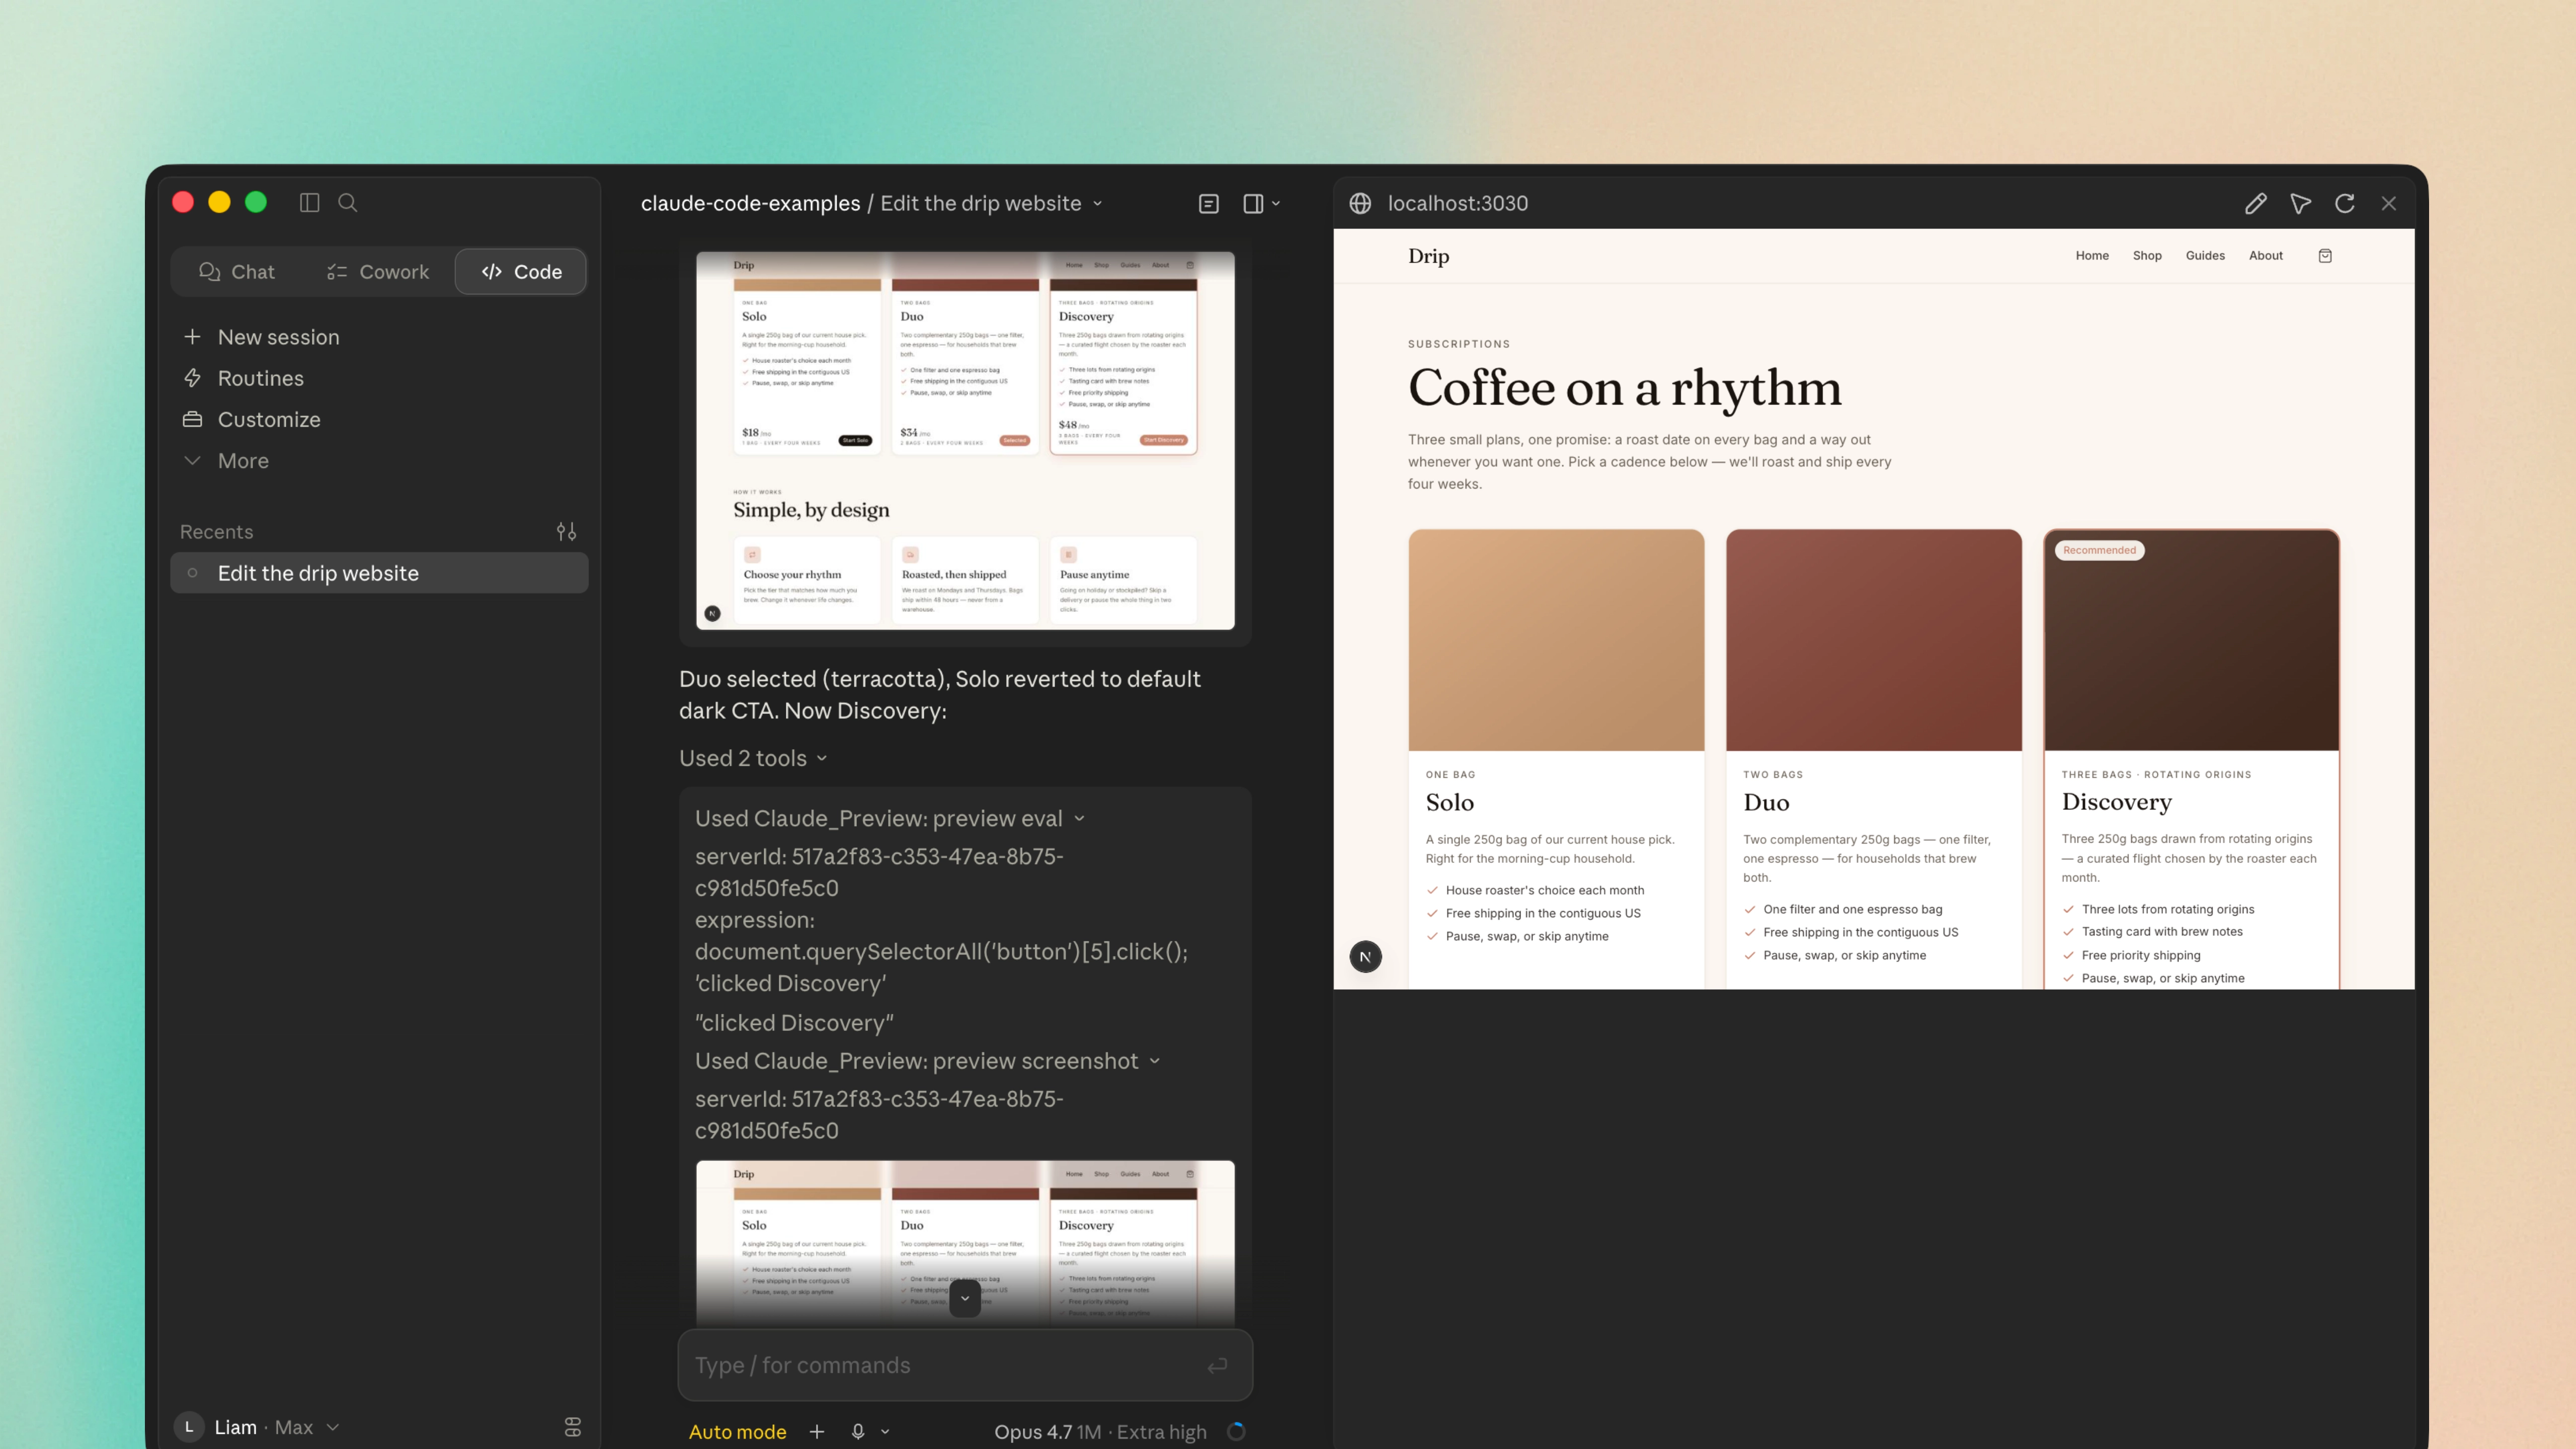Click the Recommended badge on Discovery
2576x1449 pixels.
point(2099,550)
